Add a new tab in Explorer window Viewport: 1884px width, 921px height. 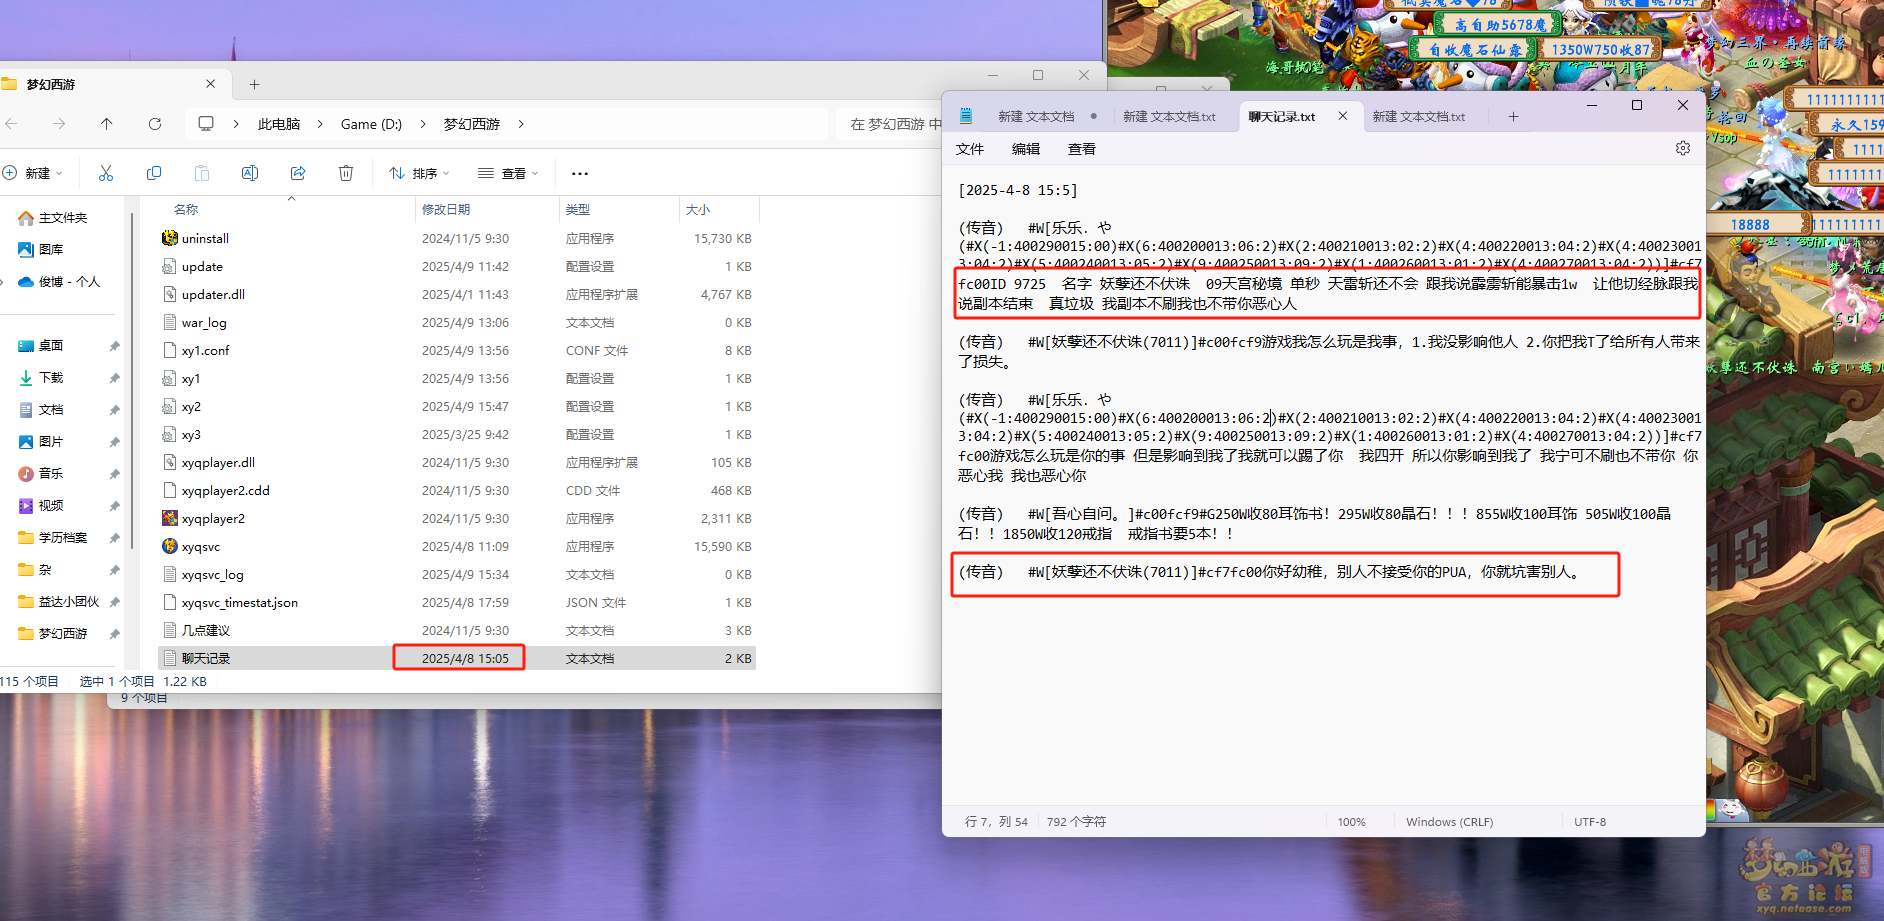pos(254,85)
